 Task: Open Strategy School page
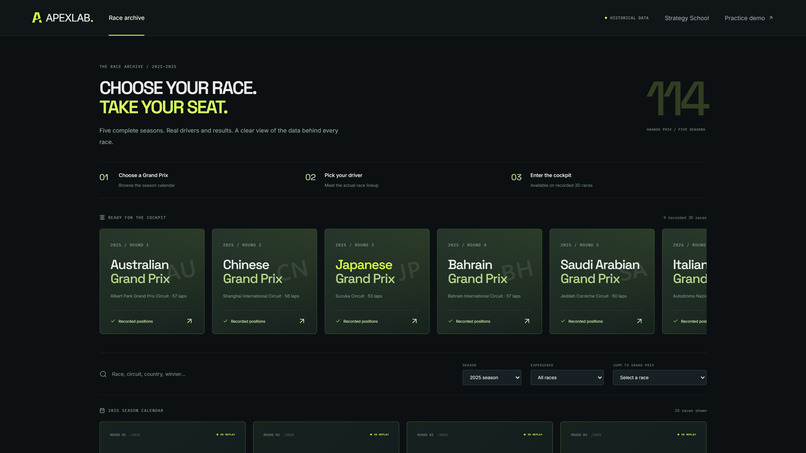(x=686, y=18)
